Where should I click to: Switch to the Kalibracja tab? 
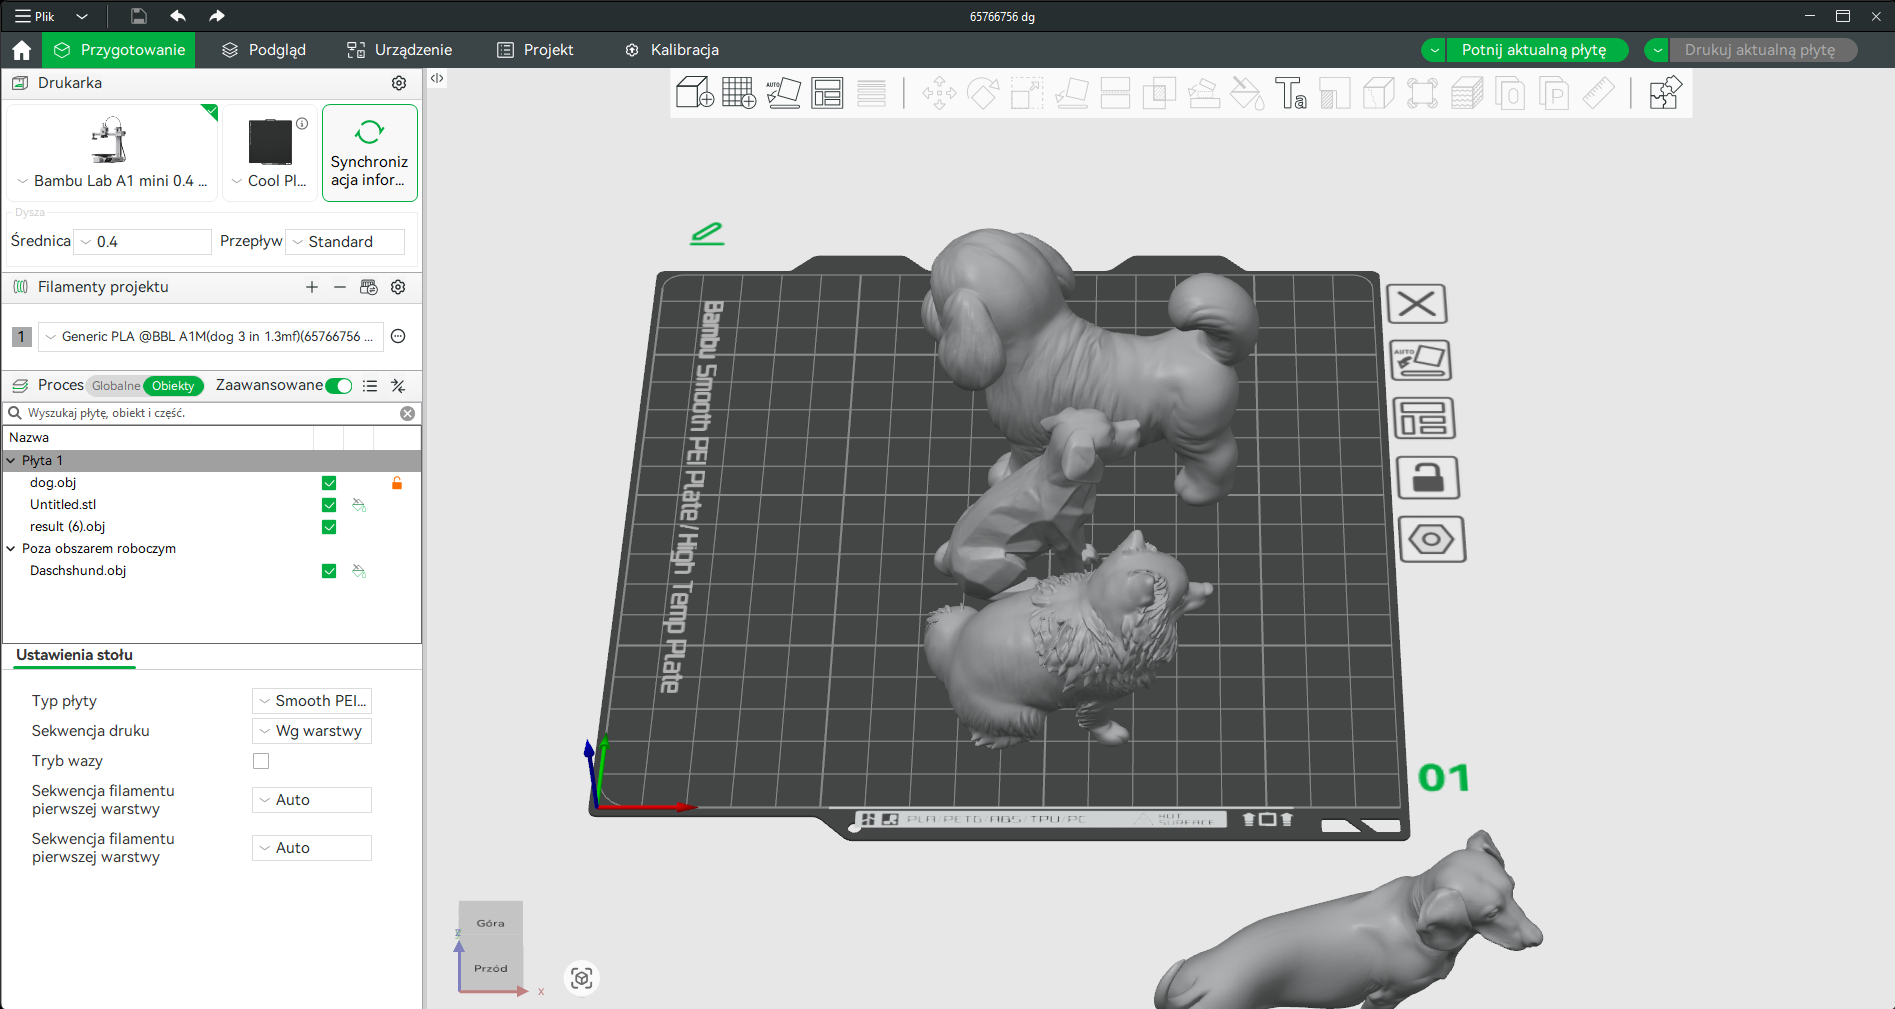[672, 50]
